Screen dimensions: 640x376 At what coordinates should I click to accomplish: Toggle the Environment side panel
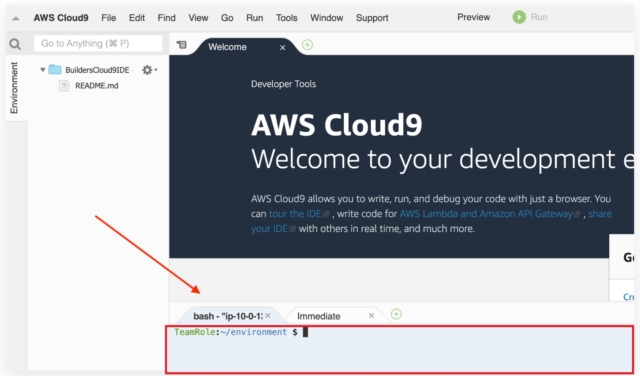[x=14, y=88]
